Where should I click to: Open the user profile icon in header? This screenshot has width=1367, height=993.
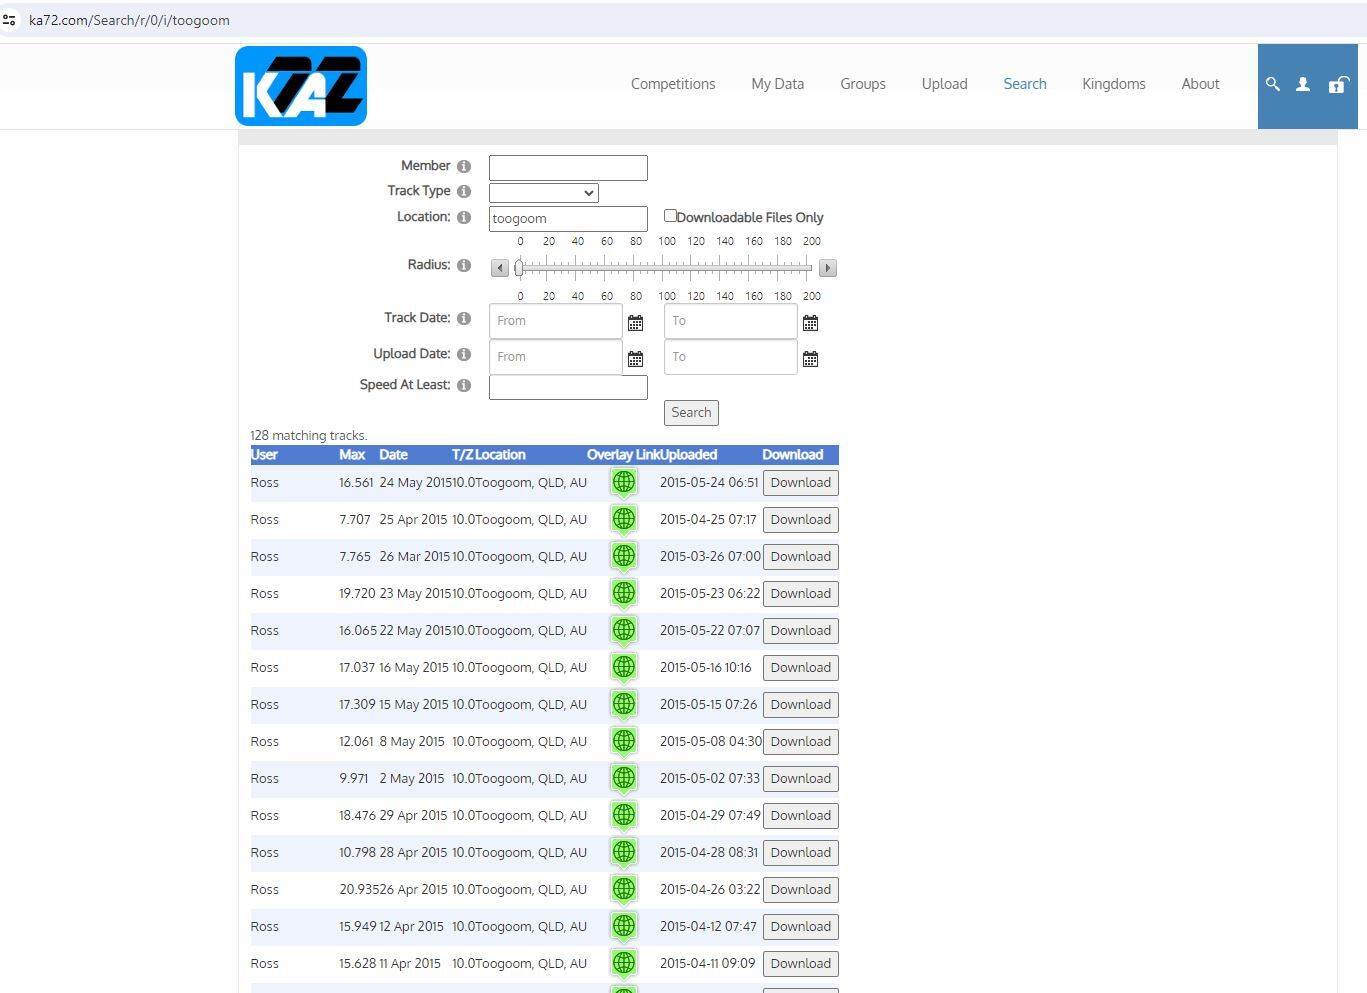pos(1303,85)
